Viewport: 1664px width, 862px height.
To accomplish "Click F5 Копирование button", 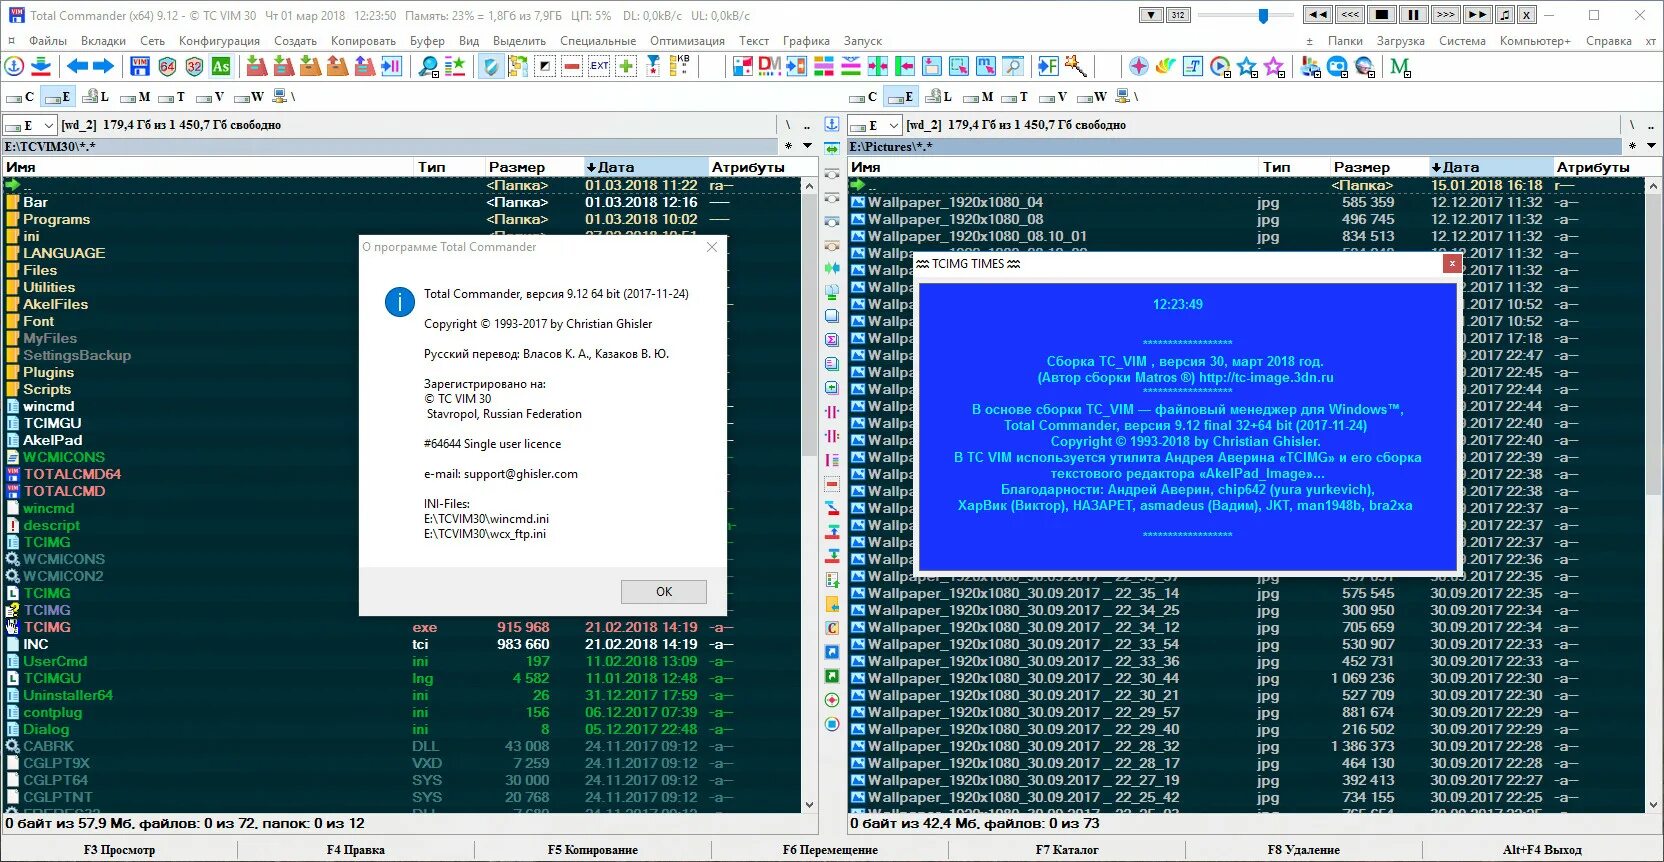I will (x=592, y=850).
